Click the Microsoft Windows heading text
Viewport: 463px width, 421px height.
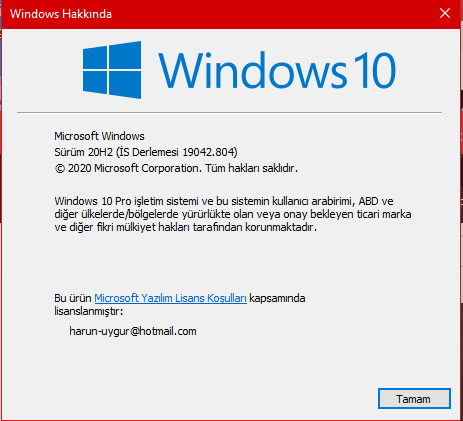pos(99,136)
